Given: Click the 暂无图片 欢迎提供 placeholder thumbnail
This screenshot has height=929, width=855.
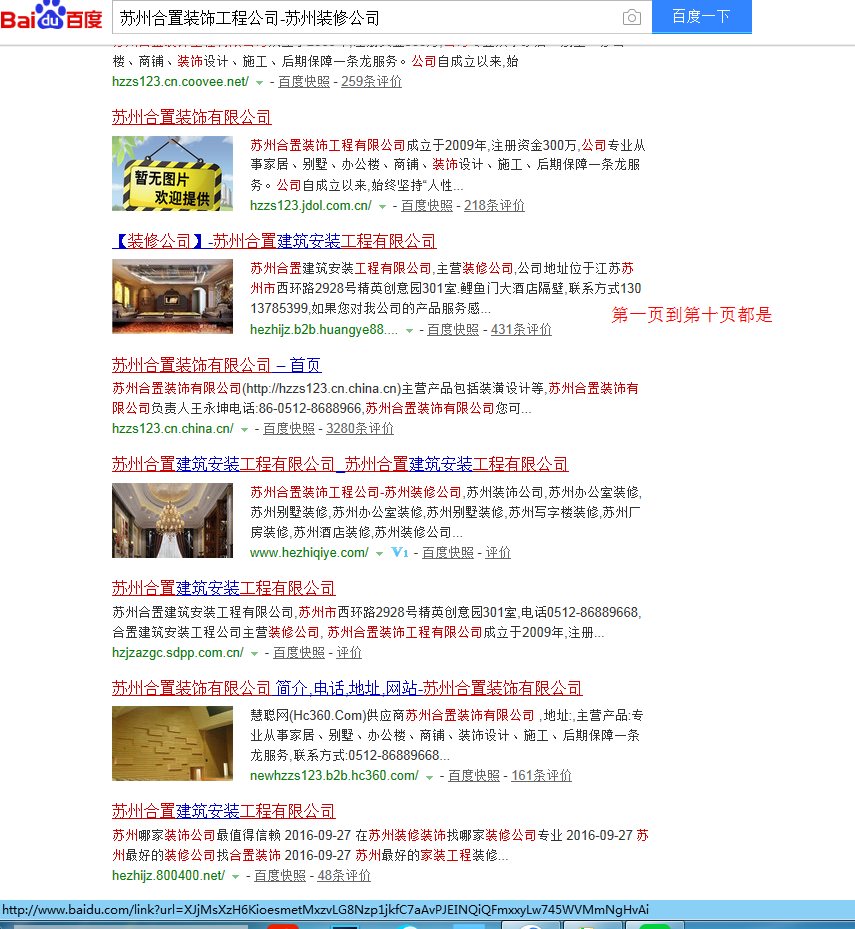Looking at the screenshot, I should [172, 173].
